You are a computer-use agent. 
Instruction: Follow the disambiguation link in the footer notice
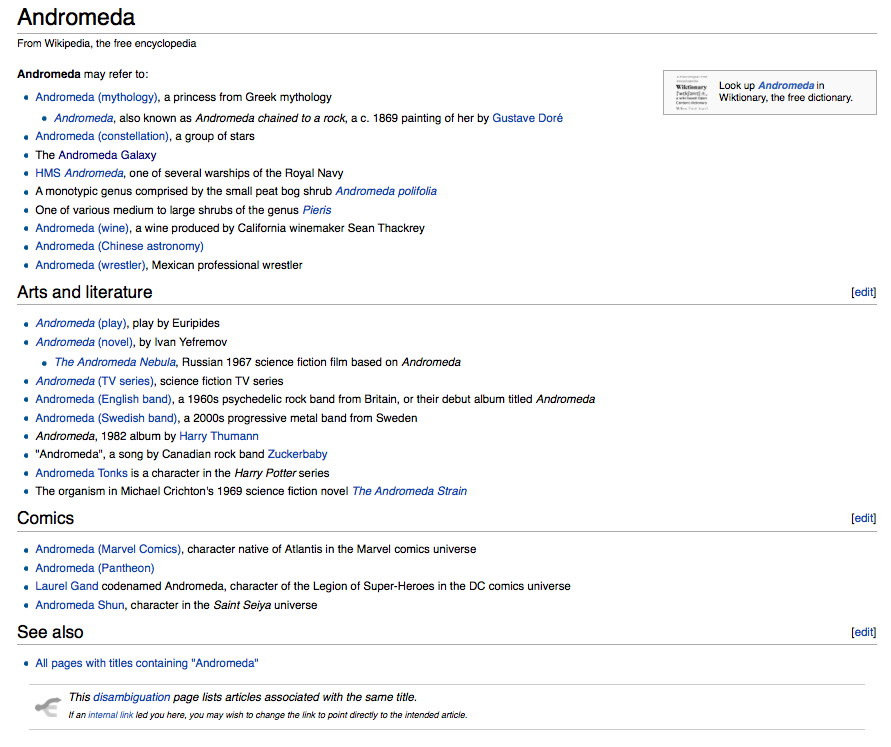pyautogui.click(x=131, y=697)
